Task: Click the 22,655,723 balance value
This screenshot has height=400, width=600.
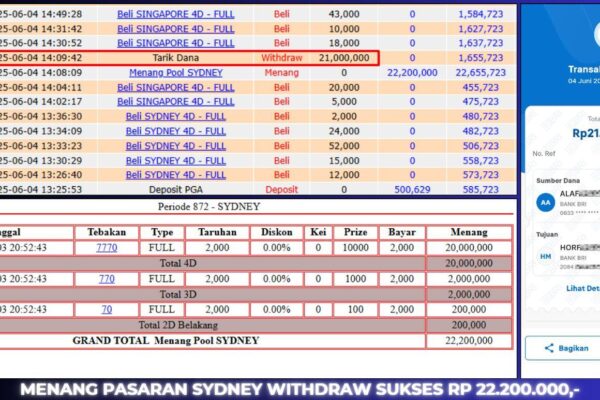Action: 481,72
